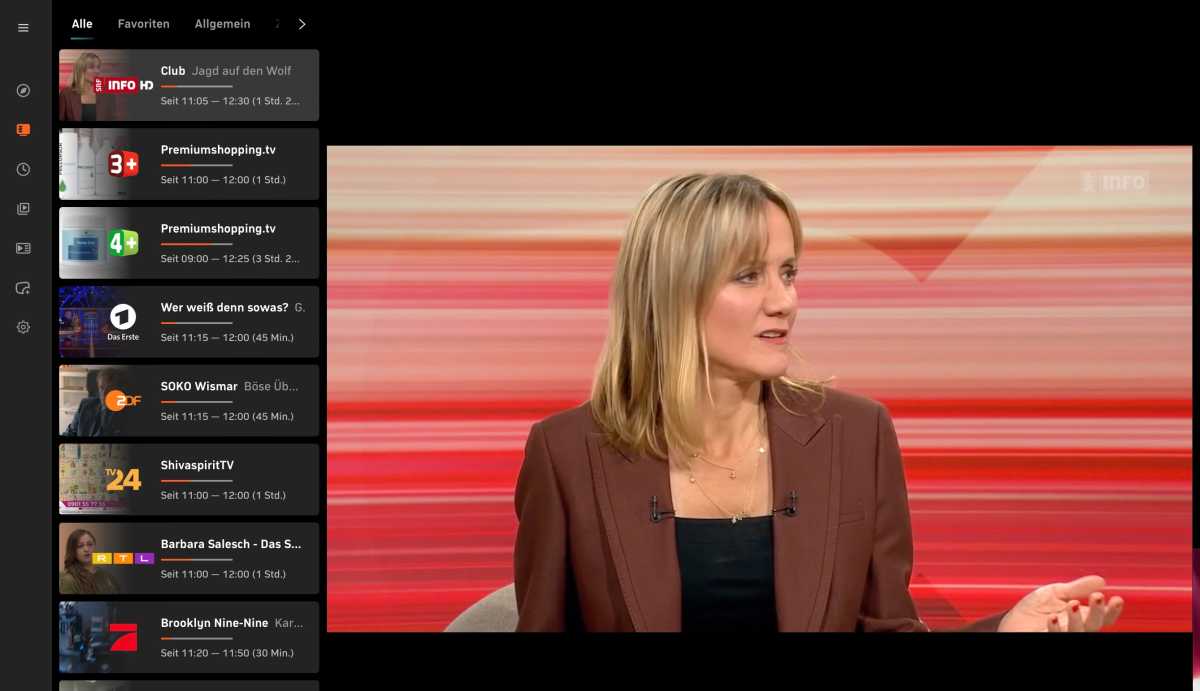
Task: Click the SRF Info HD channel logo
Action: (x=123, y=85)
